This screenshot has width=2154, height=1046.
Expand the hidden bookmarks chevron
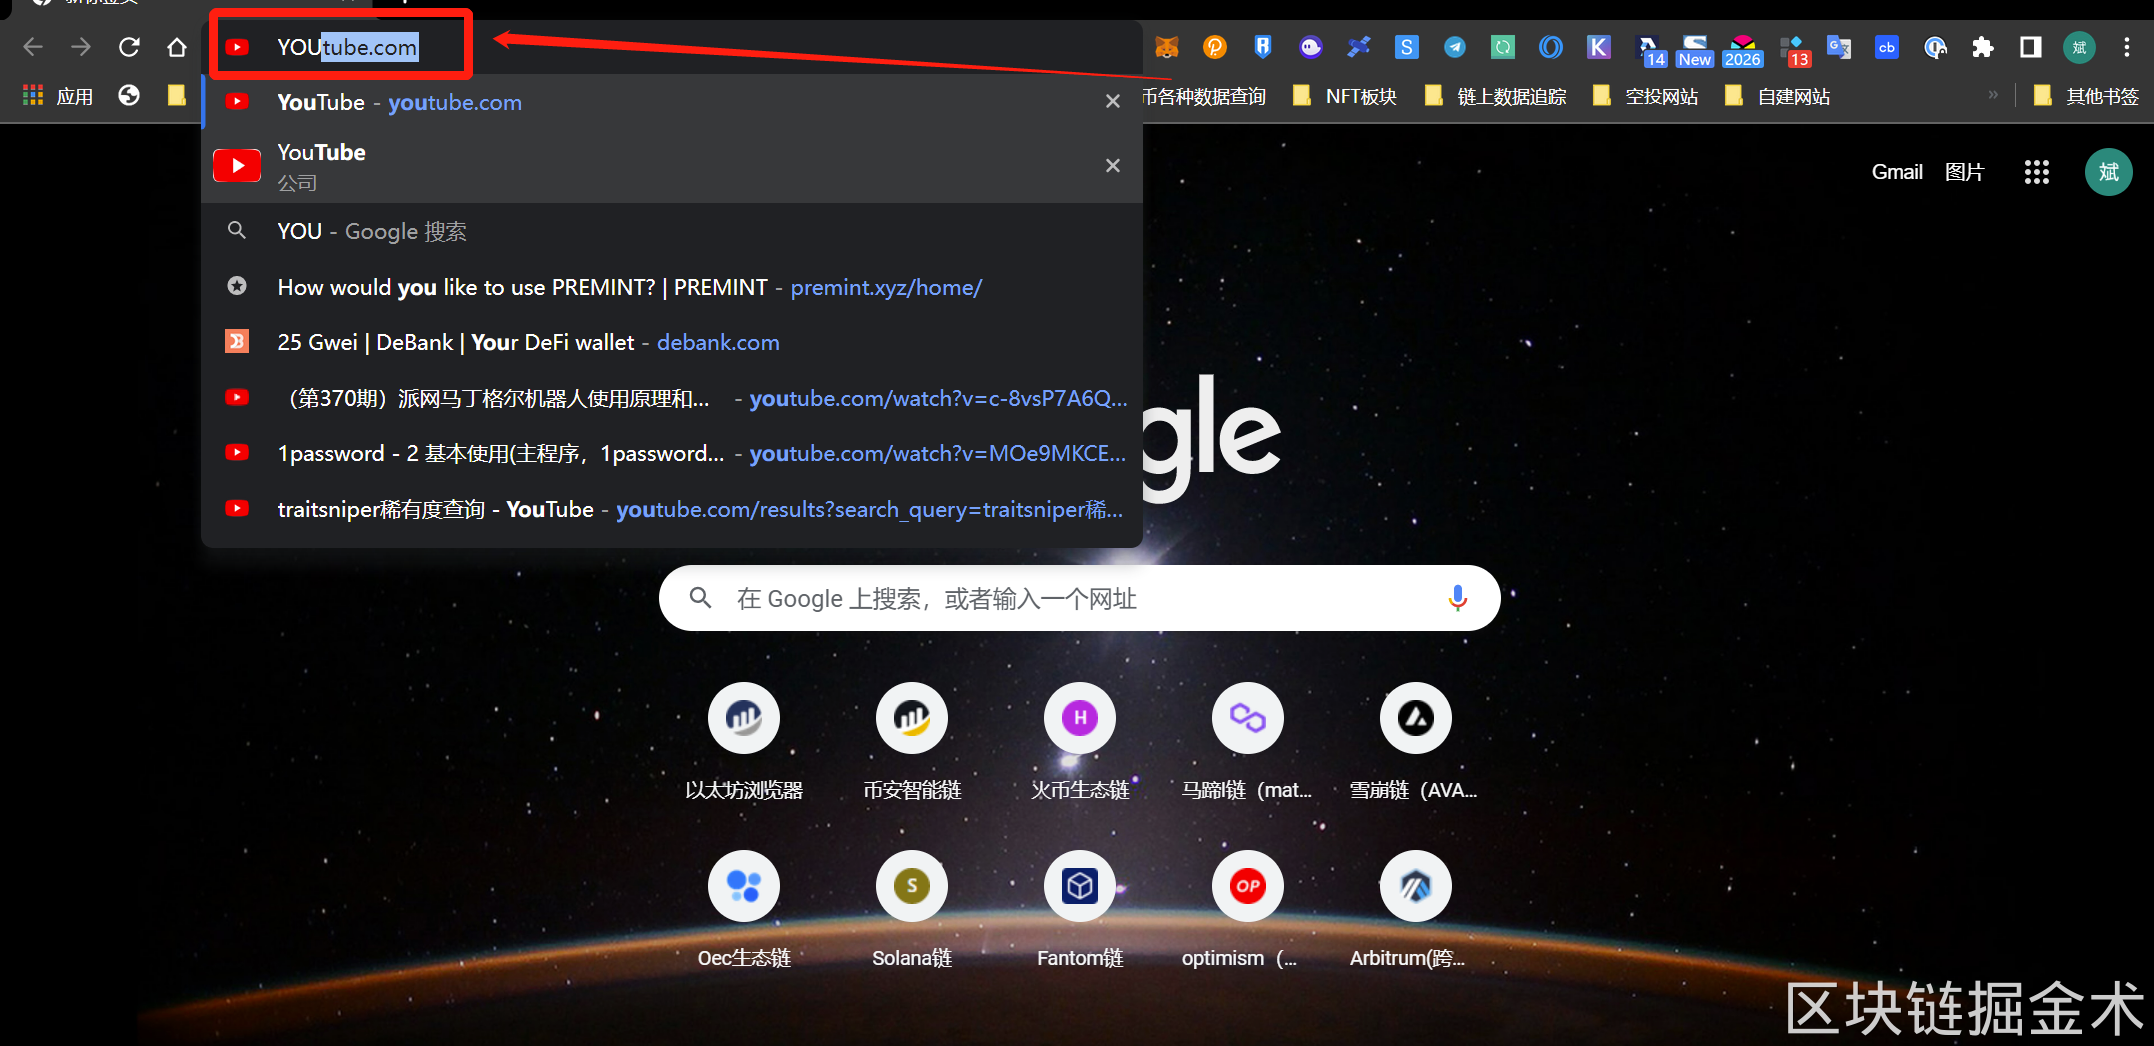tap(1993, 95)
